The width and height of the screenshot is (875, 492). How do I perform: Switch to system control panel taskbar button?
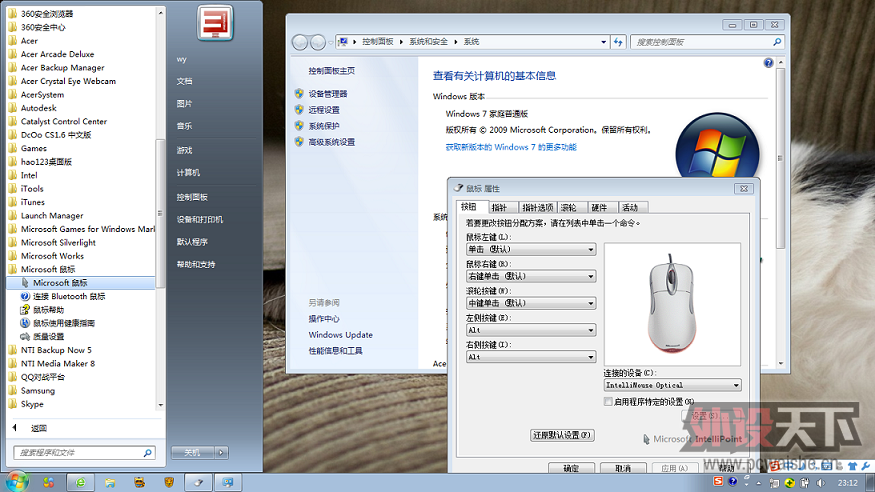tap(228, 483)
